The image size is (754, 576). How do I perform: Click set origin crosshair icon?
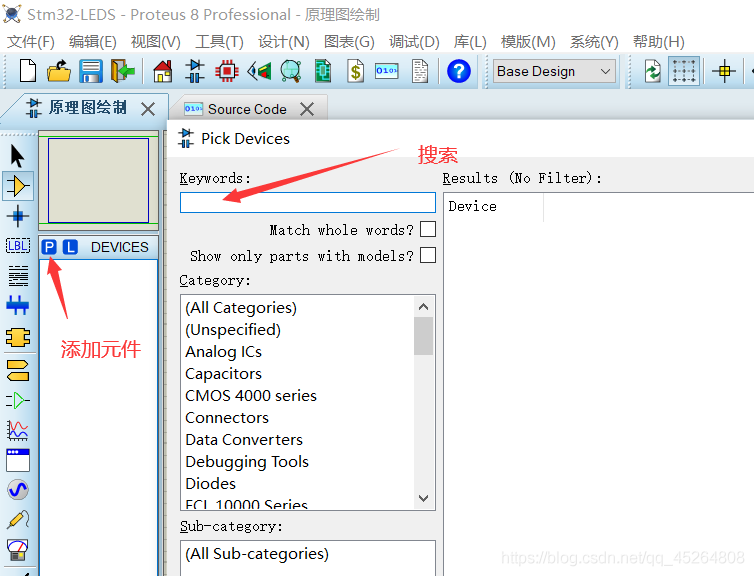coord(724,71)
